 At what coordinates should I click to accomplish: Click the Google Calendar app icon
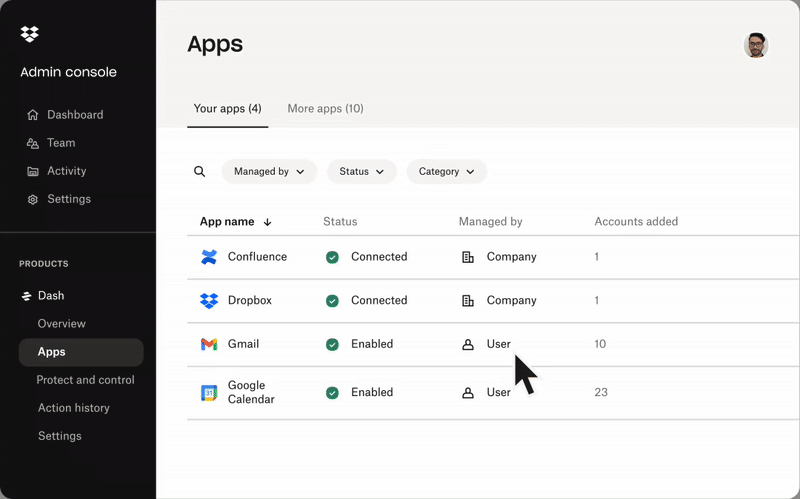(209, 393)
